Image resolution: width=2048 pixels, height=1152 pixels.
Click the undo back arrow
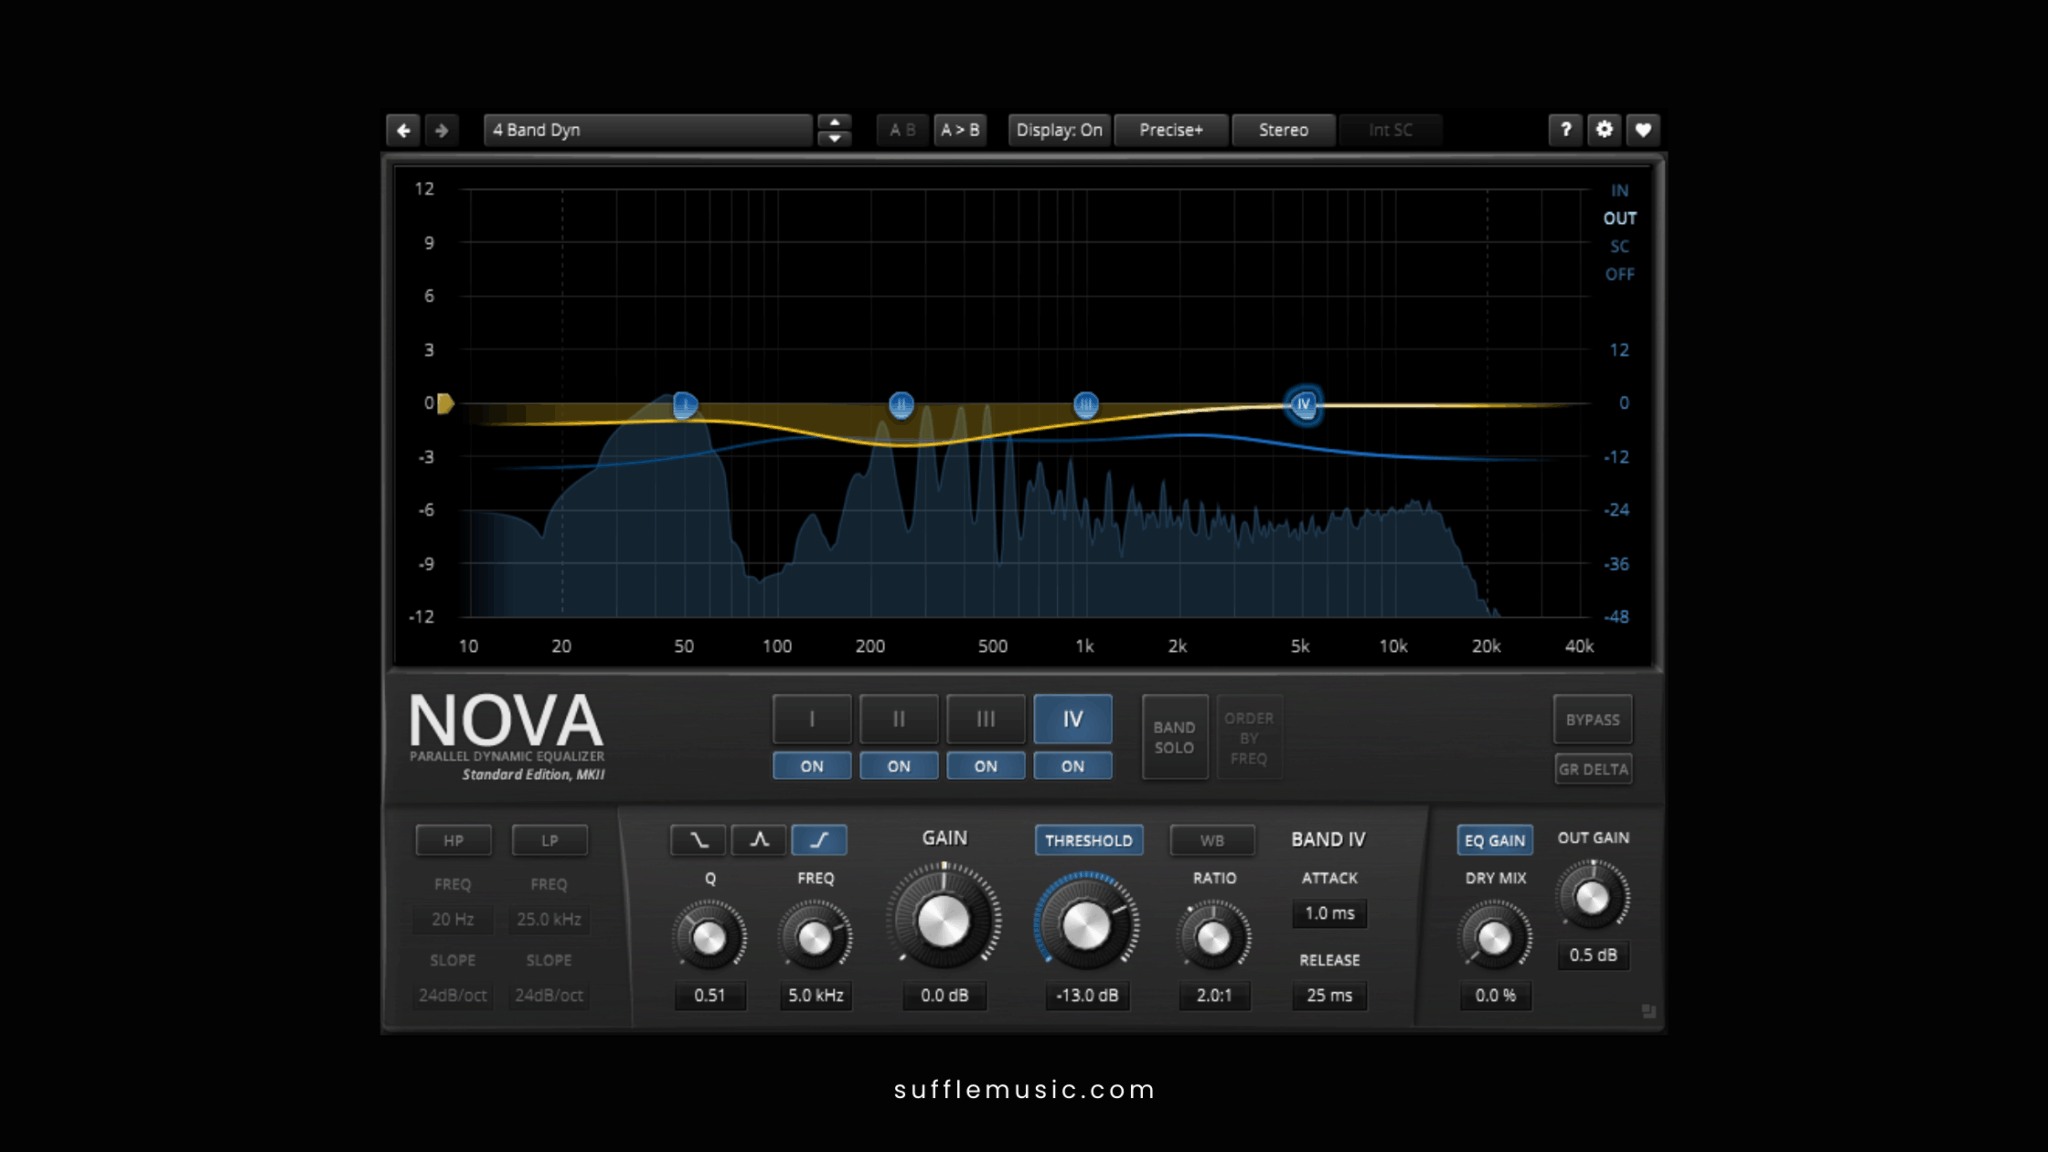point(403,130)
